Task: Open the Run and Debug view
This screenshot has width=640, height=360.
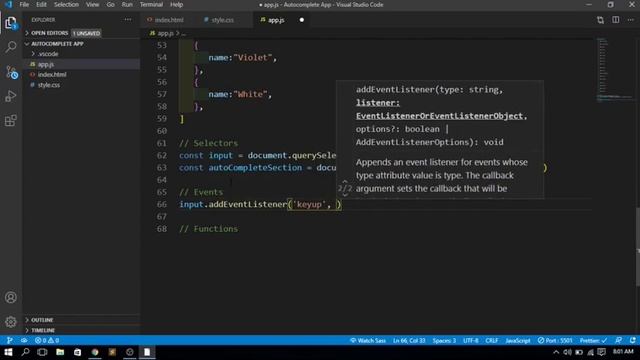Action: 11,96
